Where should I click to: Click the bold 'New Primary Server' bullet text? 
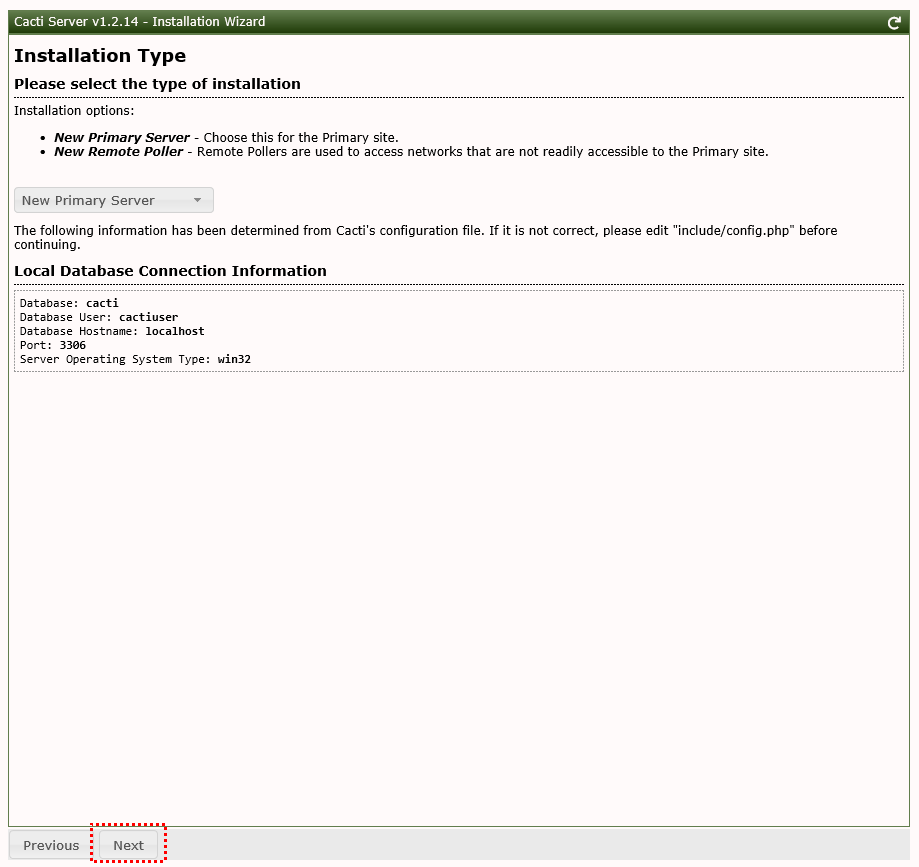click(122, 138)
